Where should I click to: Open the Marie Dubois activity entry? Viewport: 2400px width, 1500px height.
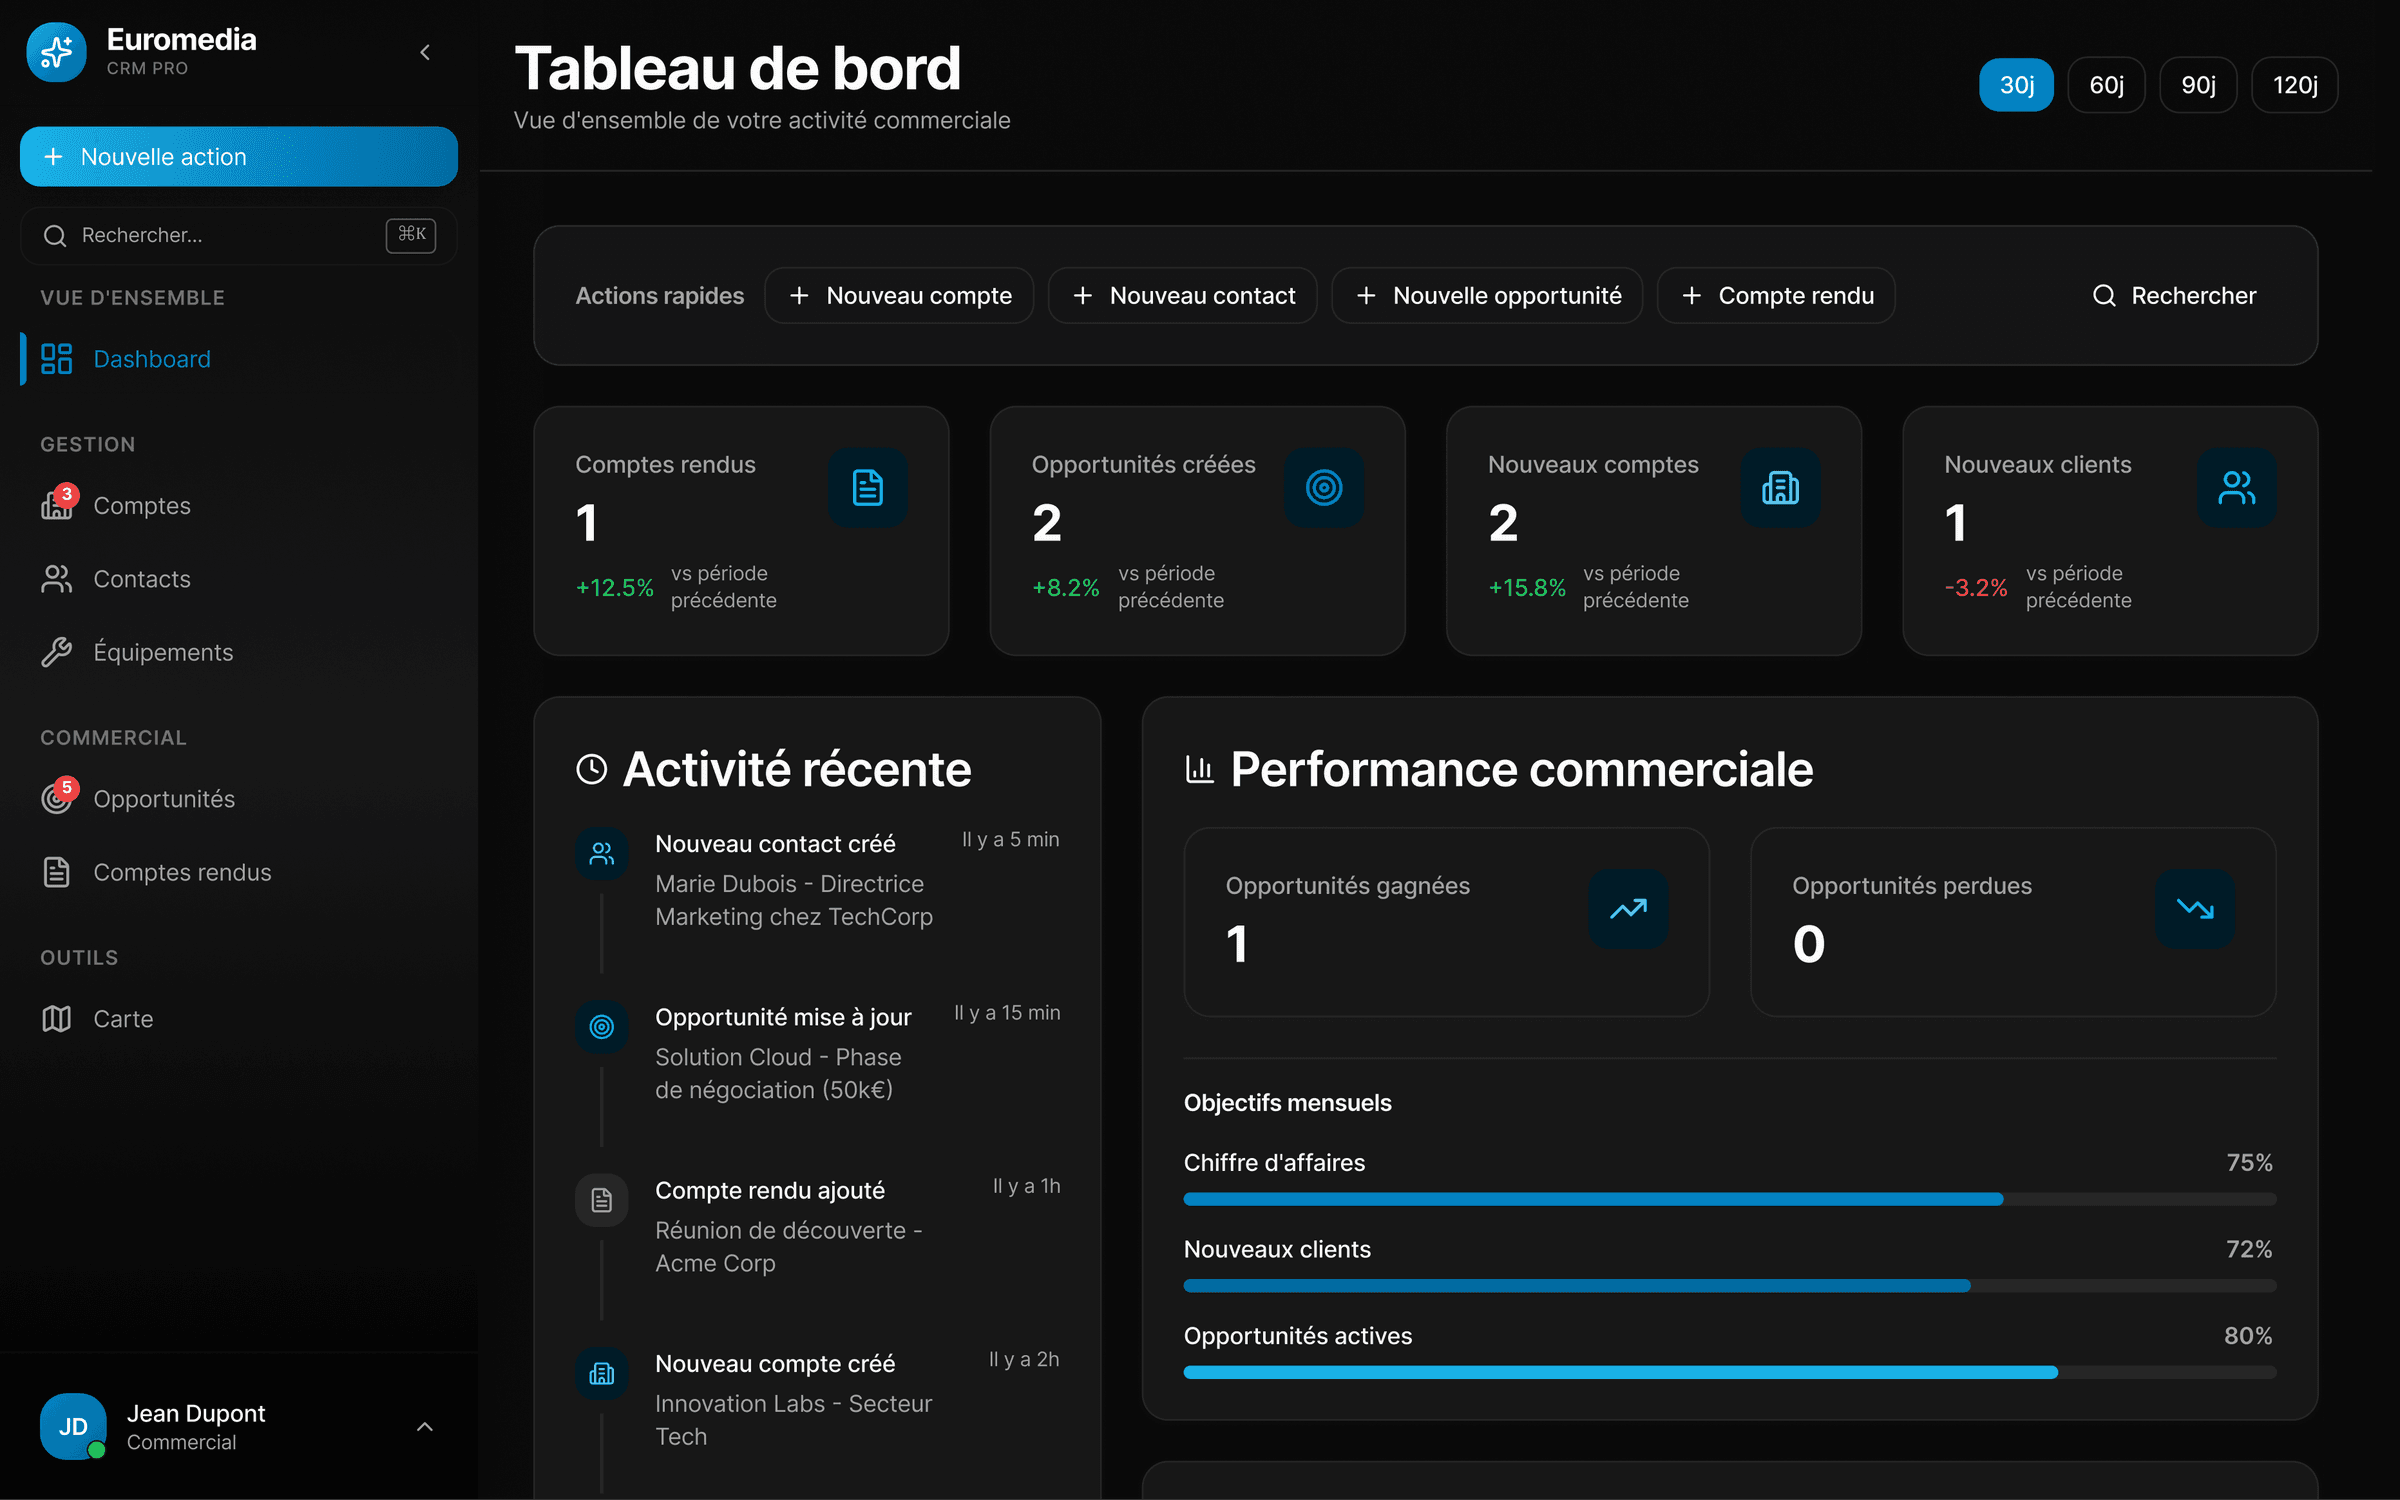point(817,881)
